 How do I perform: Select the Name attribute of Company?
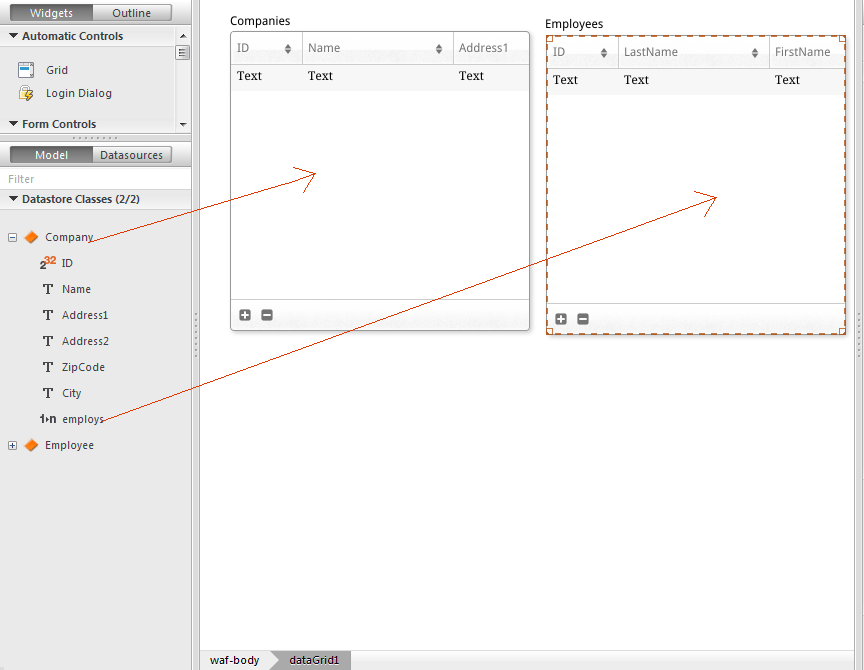pyautogui.click(x=76, y=289)
